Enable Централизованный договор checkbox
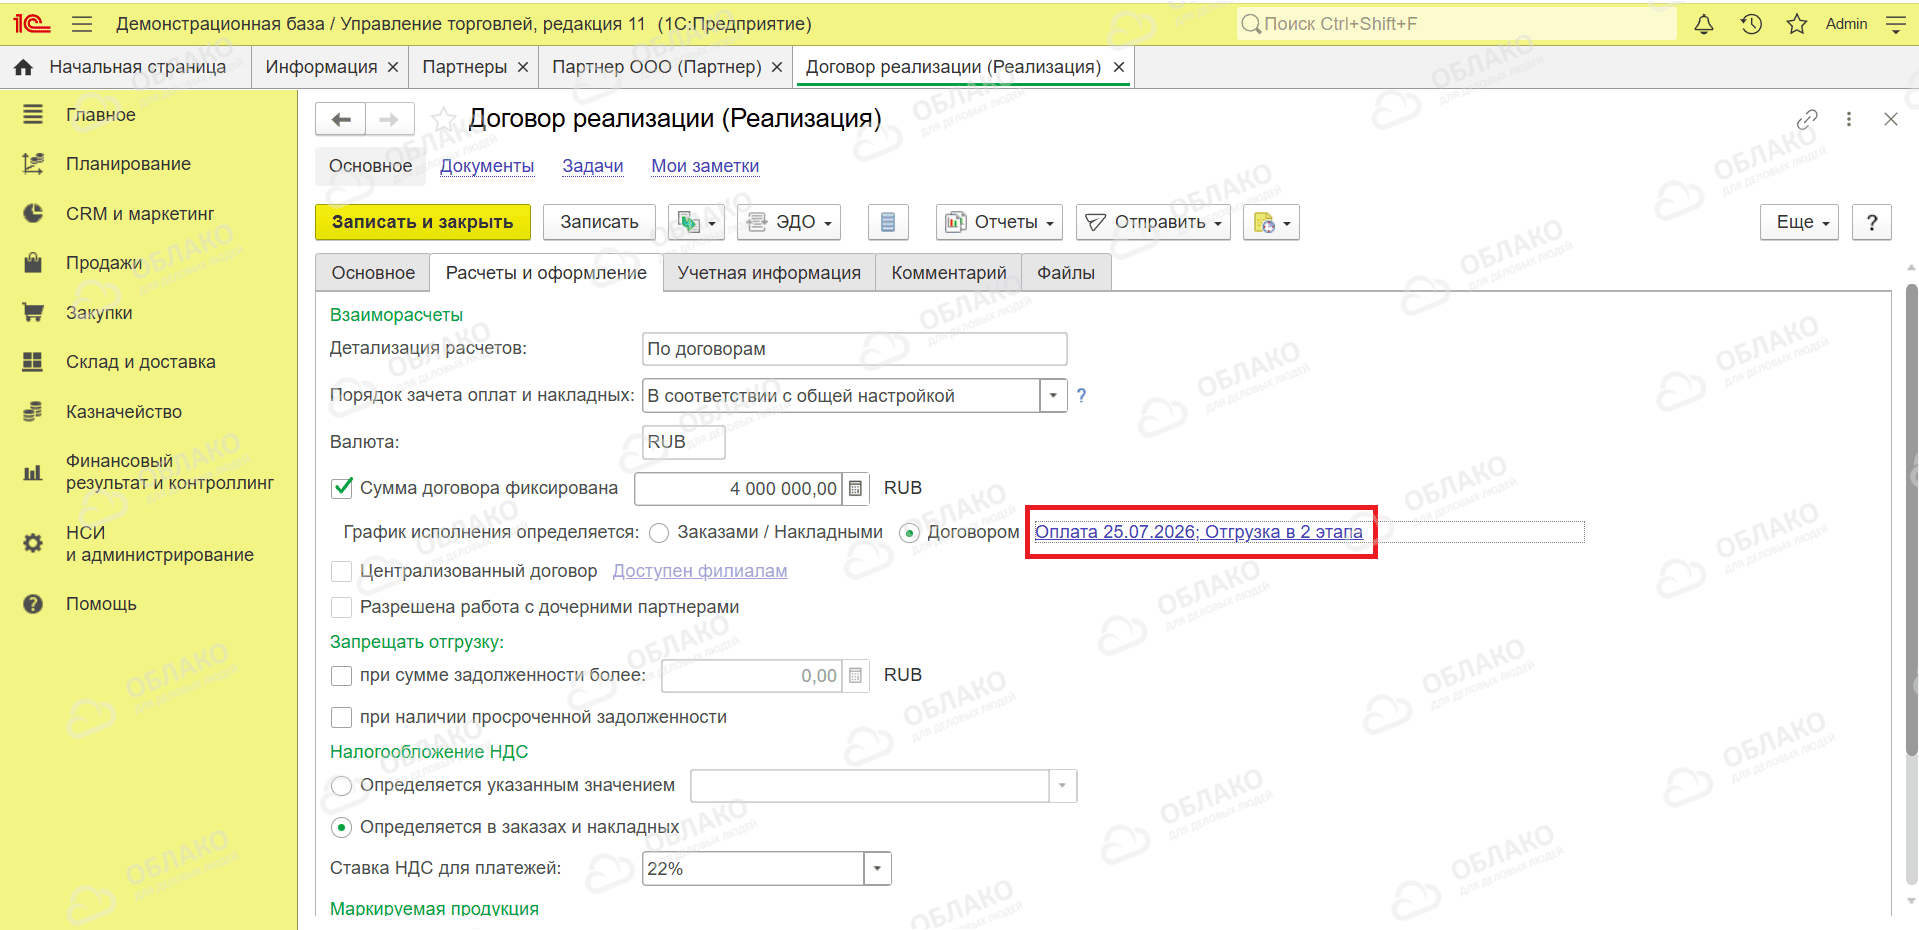The image size is (1919, 930). (341, 571)
